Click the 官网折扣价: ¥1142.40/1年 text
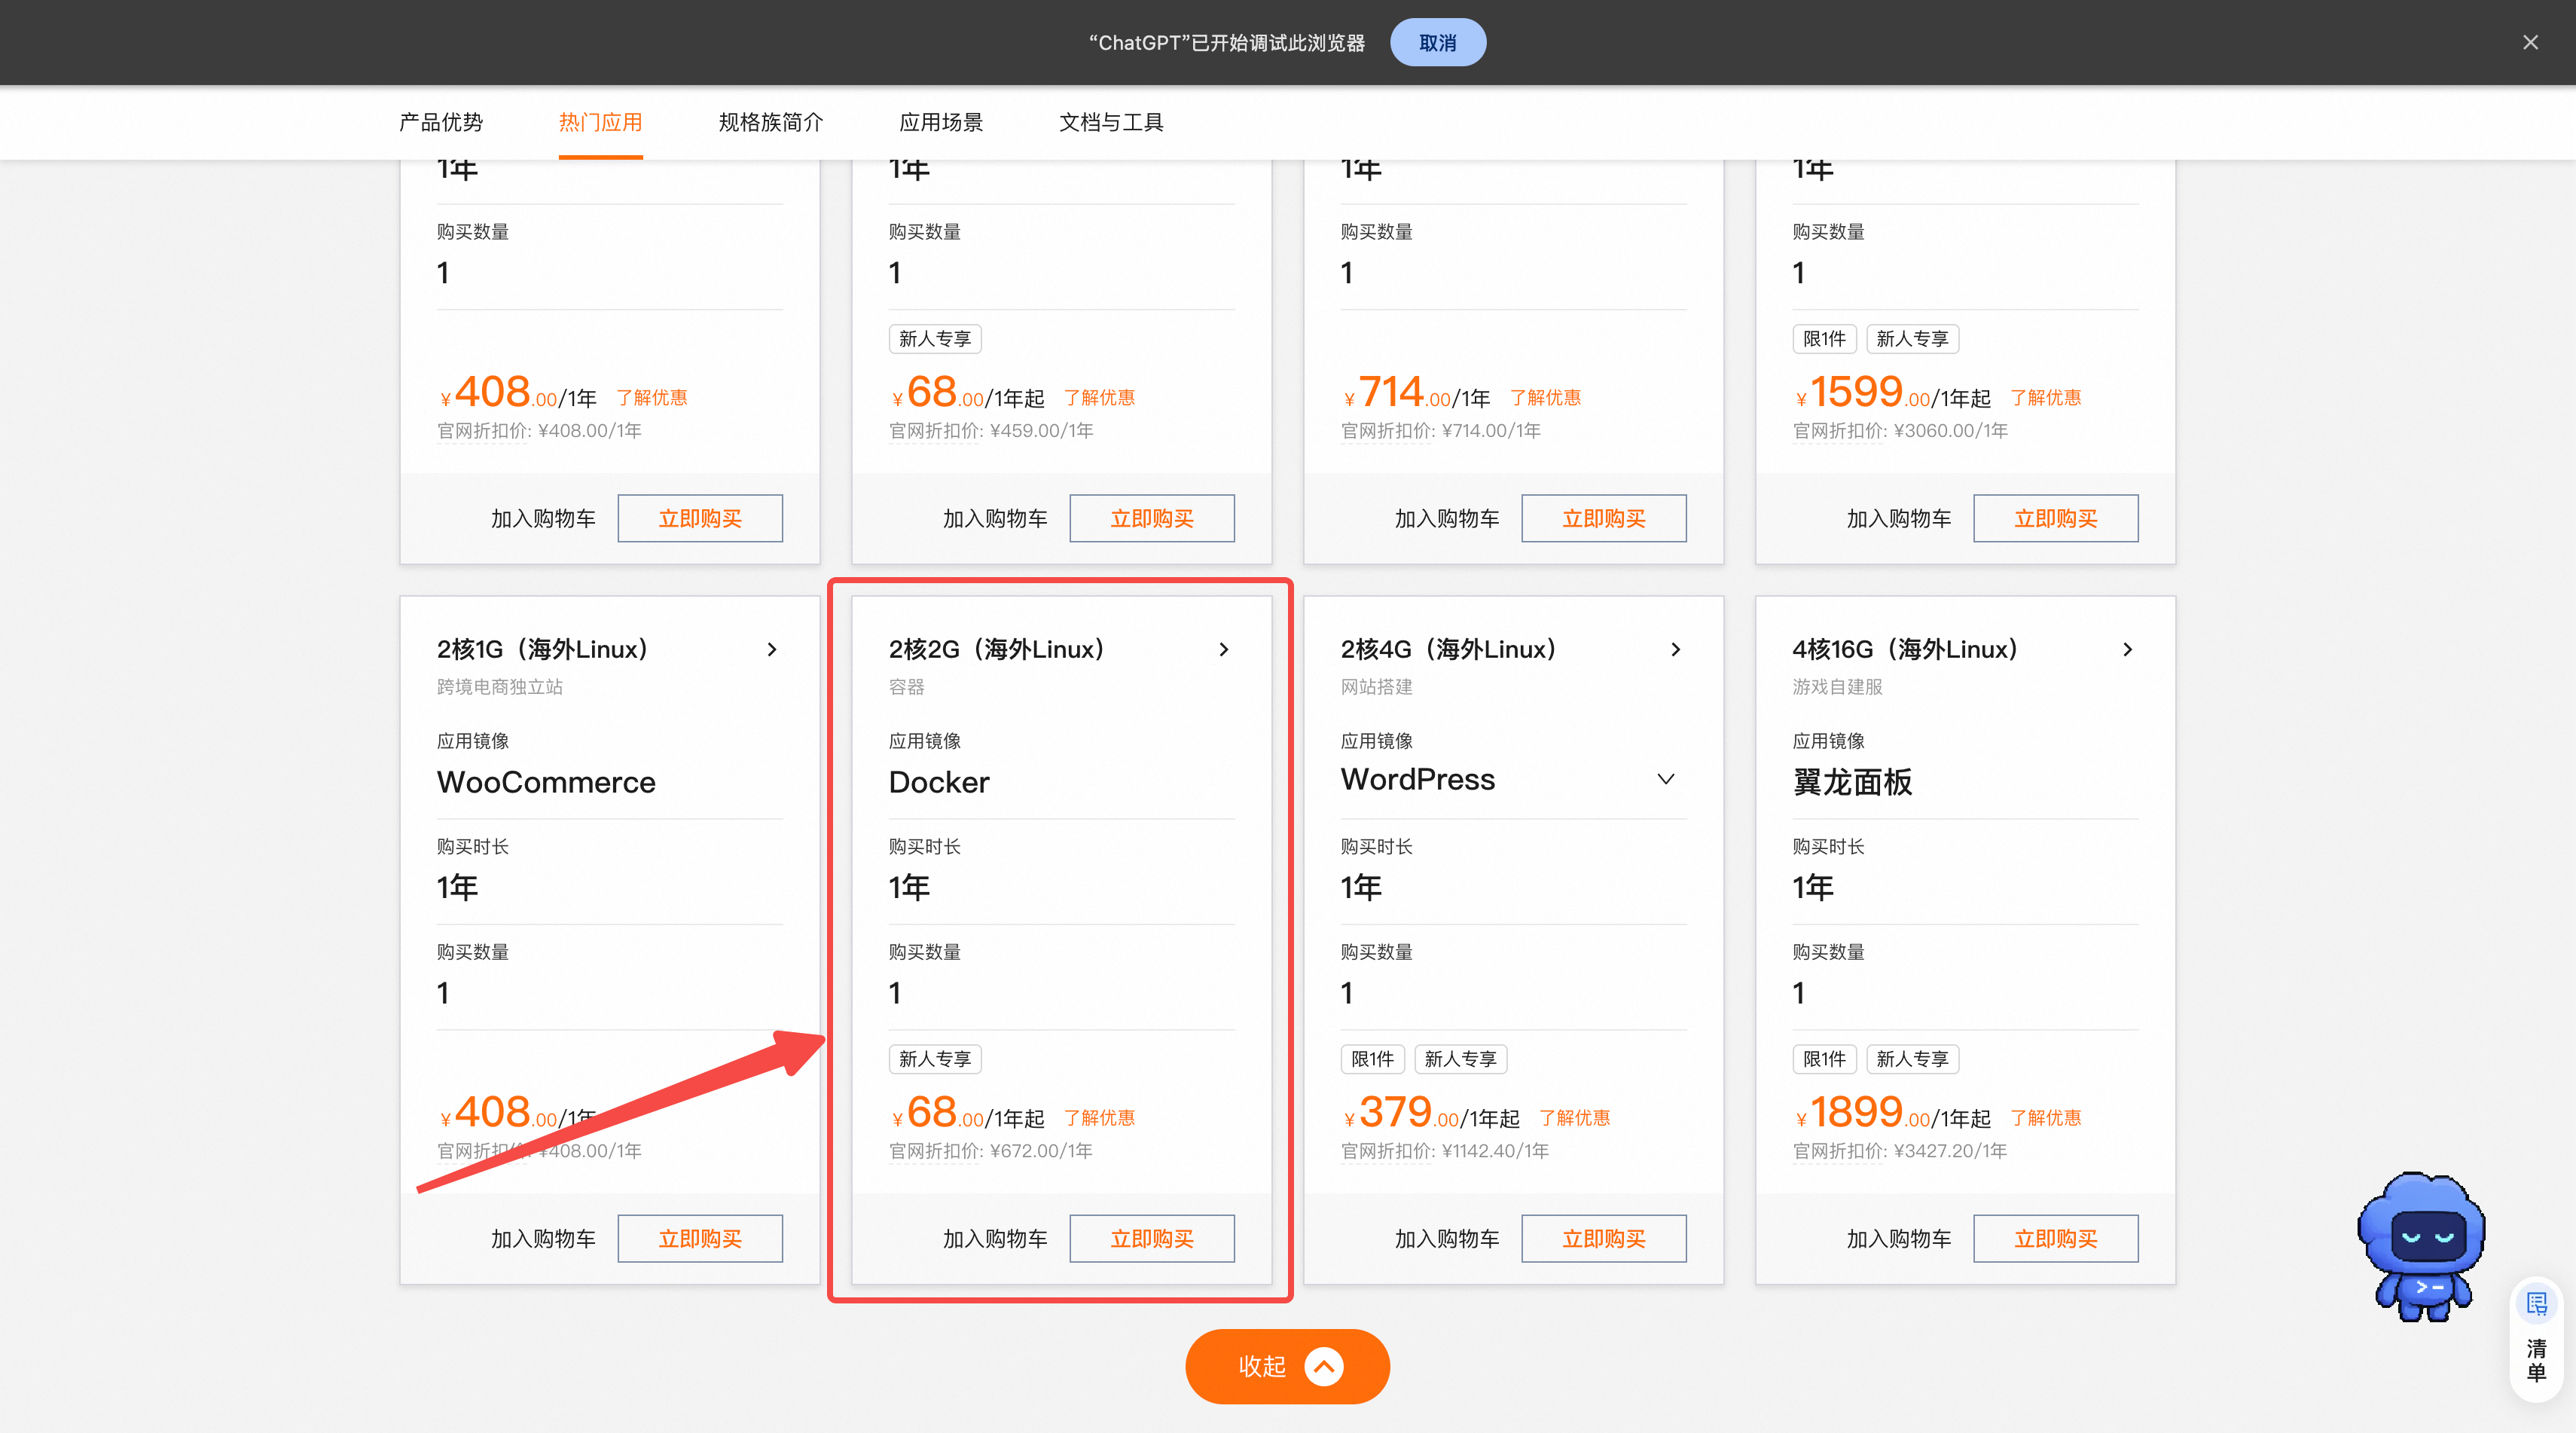Image resolution: width=2576 pixels, height=1433 pixels. (x=1445, y=1151)
